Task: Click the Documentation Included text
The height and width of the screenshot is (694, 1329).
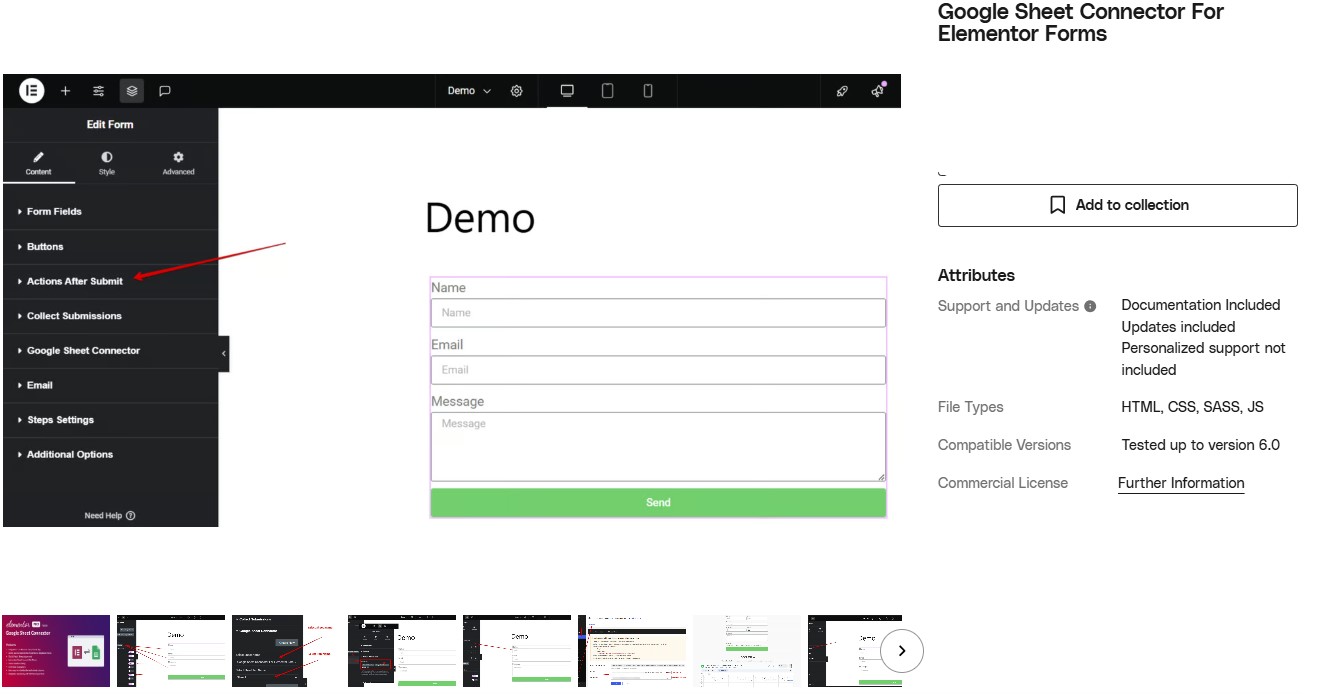Action: tap(1201, 305)
